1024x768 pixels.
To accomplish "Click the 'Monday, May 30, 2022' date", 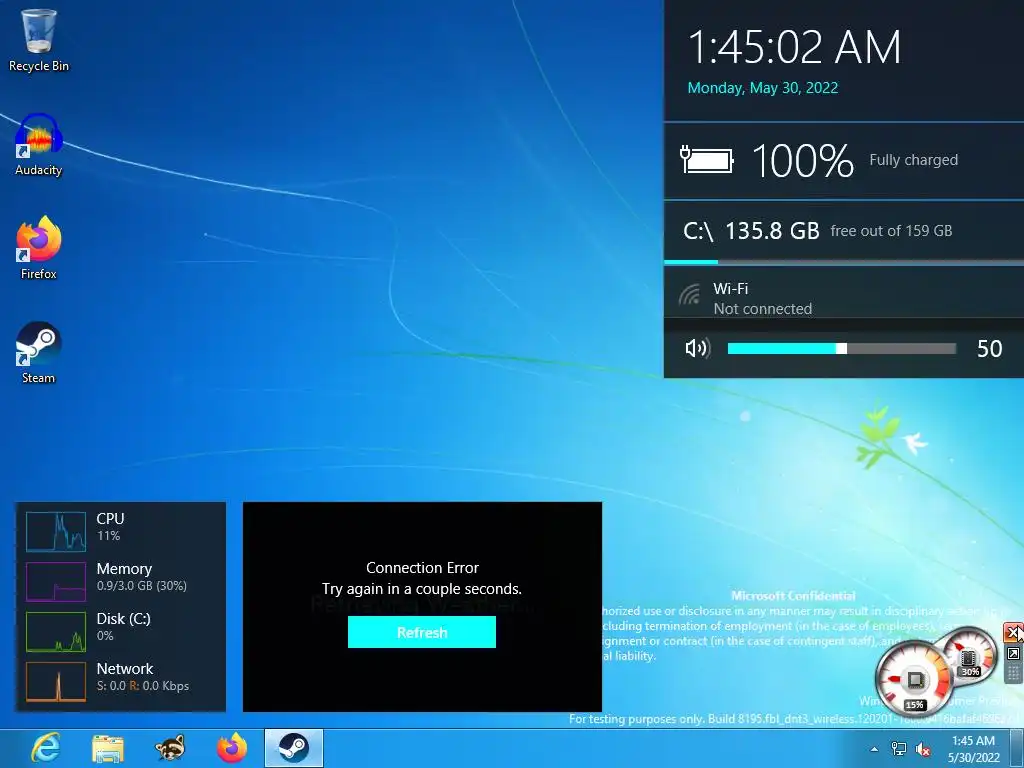I will tap(763, 88).
